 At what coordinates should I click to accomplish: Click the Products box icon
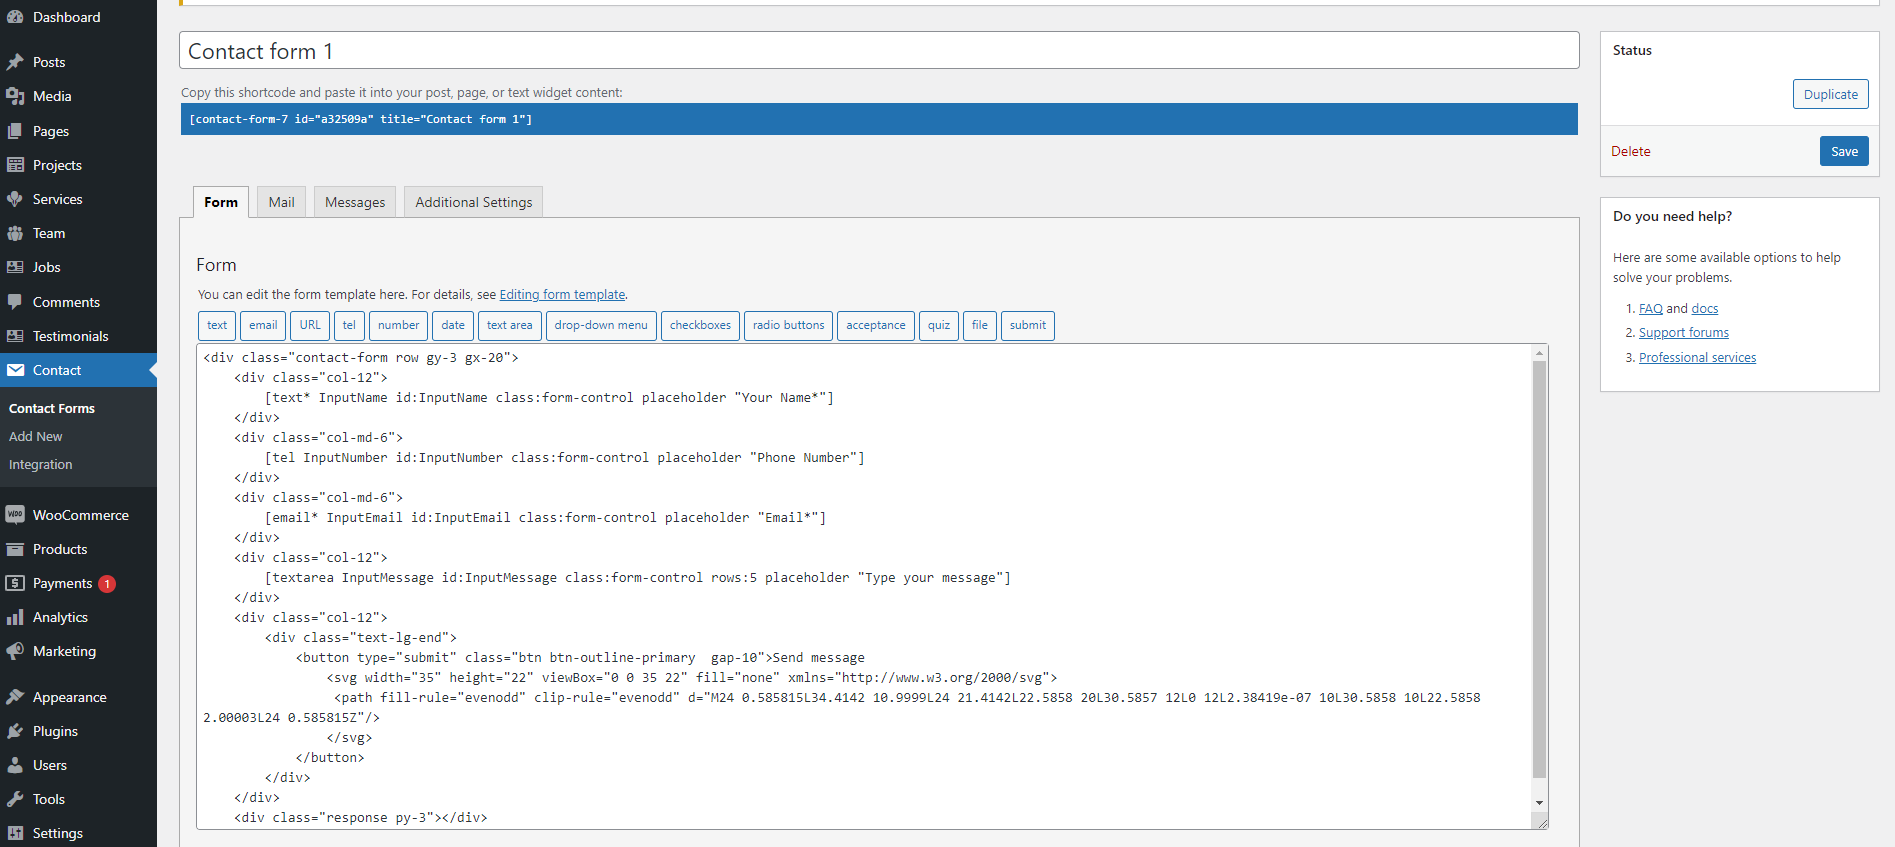(x=15, y=549)
